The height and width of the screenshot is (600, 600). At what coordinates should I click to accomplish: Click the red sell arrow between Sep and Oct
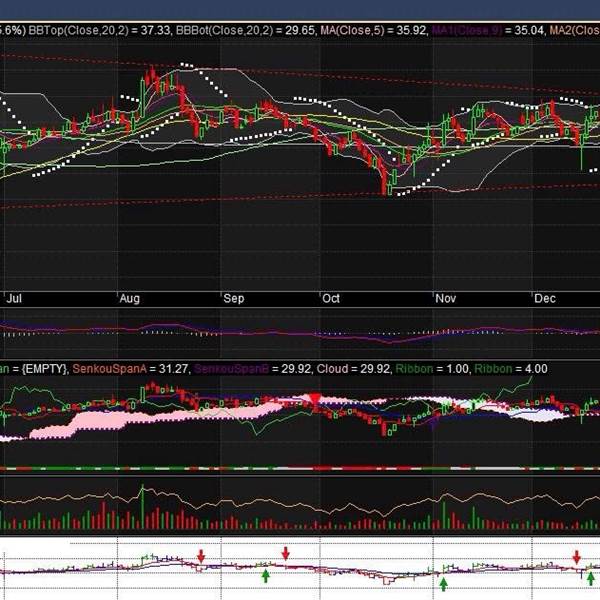285,553
